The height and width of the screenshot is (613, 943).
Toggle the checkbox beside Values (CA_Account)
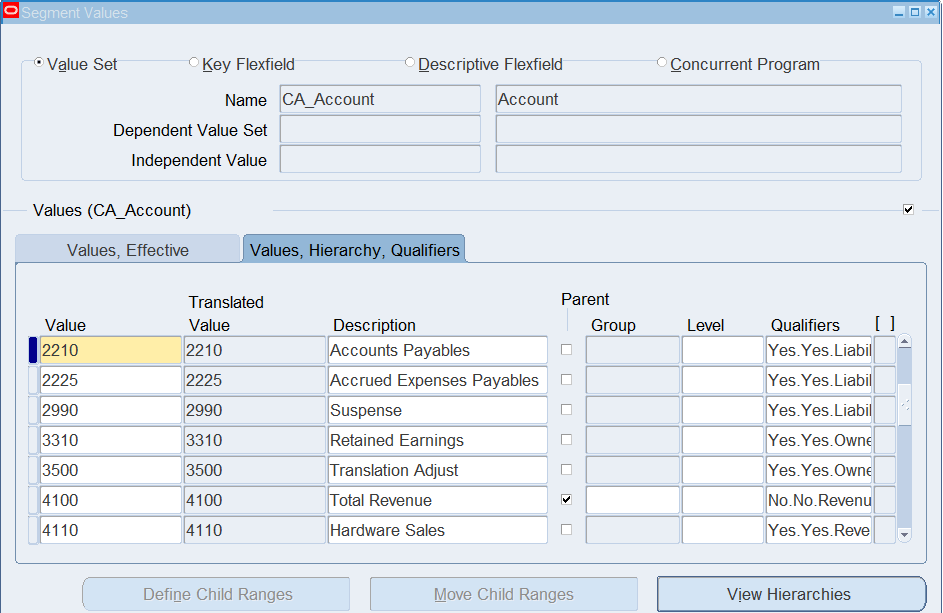pyautogui.click(x=908, y=209)
